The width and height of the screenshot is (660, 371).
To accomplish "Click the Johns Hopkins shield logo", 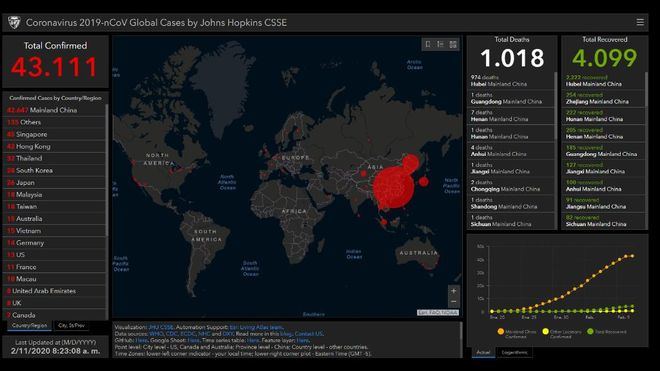I will tap(14, 22).
